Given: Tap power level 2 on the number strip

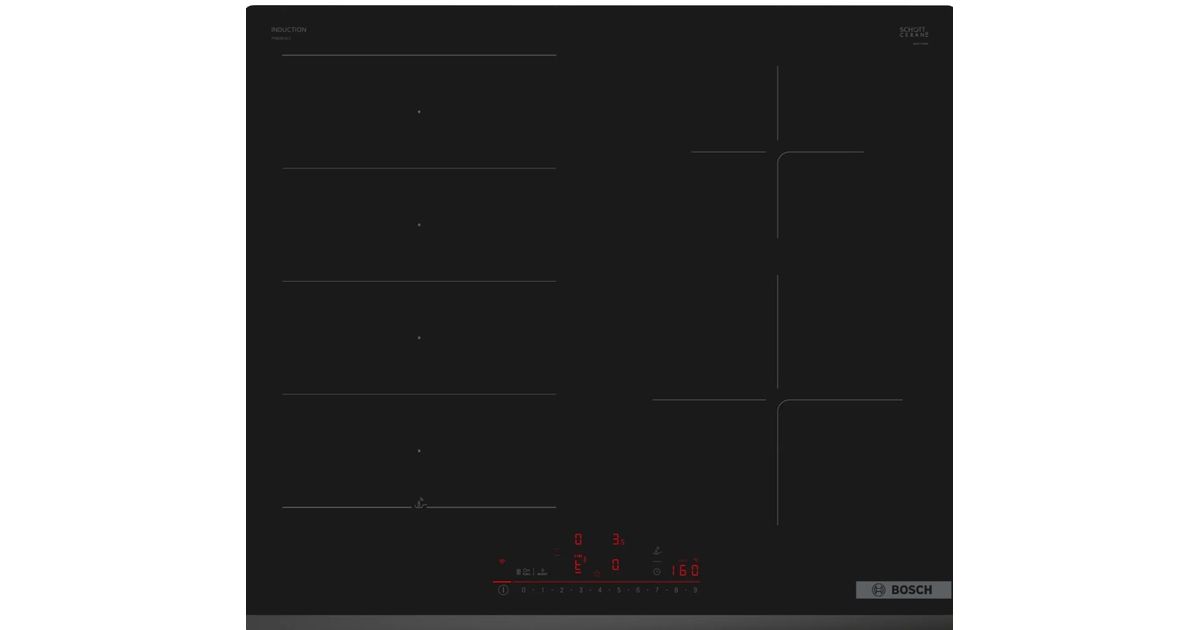Looking at the screenshot, I should 561,590.
